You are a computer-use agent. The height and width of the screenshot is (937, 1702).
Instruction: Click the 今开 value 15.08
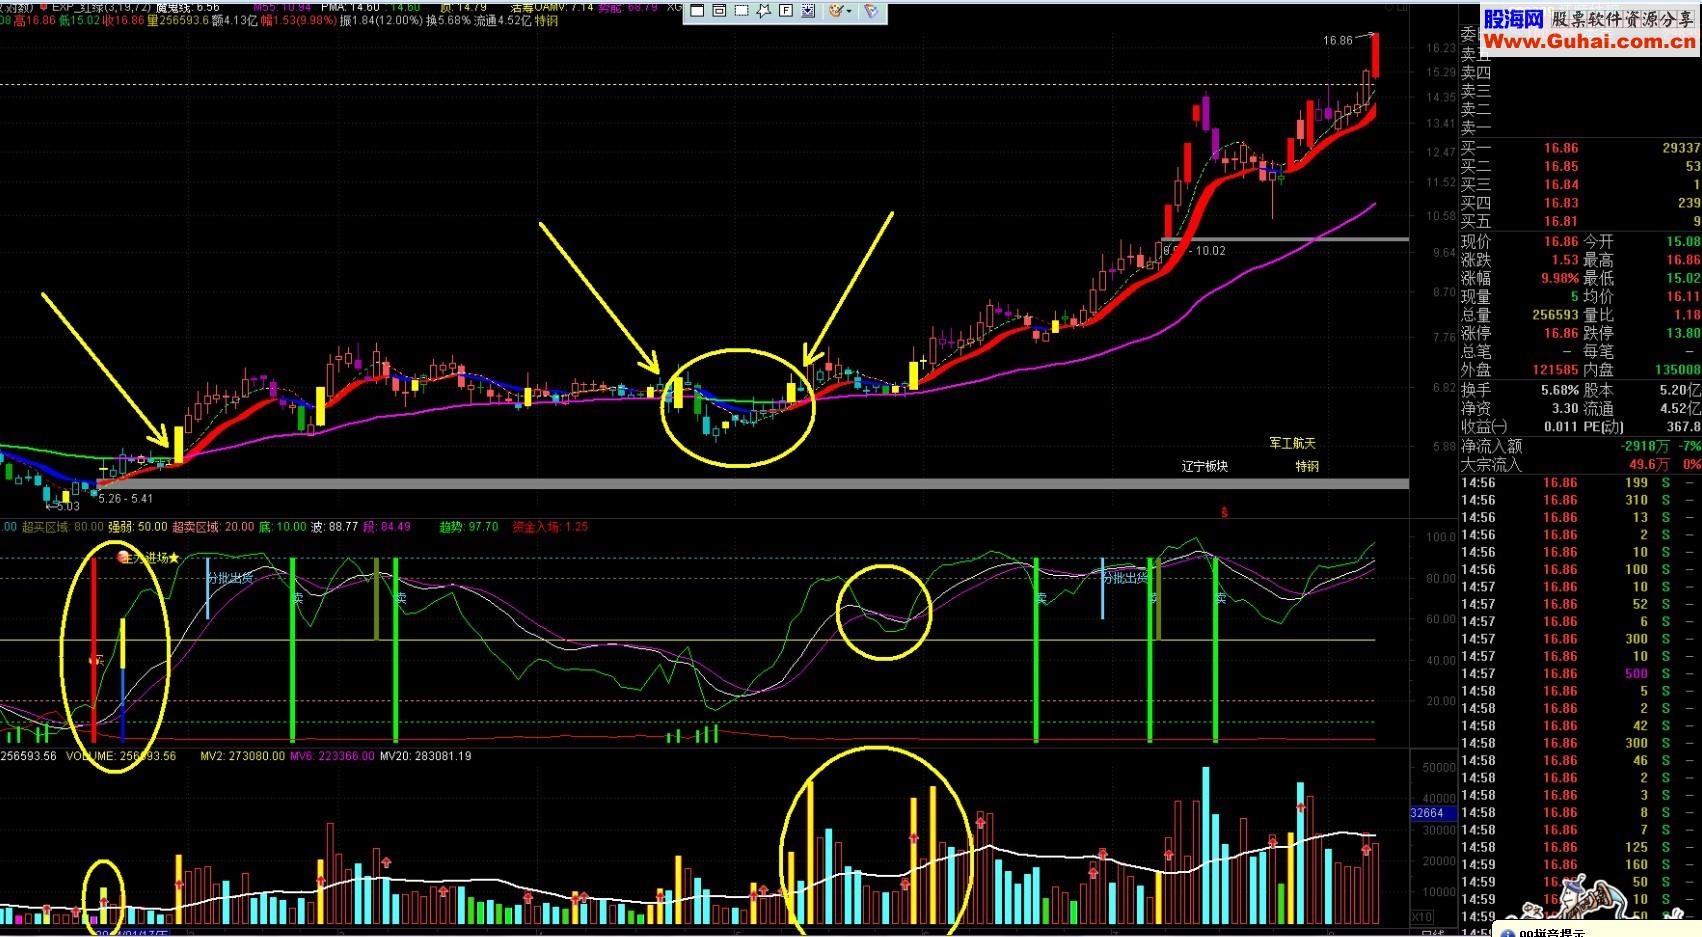(1683, 242)
